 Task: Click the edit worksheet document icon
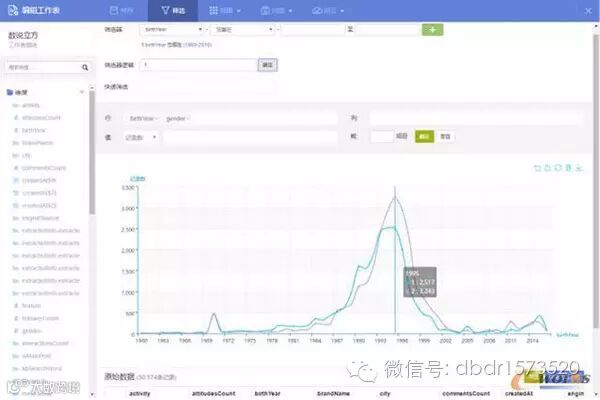tap(12, 10)
